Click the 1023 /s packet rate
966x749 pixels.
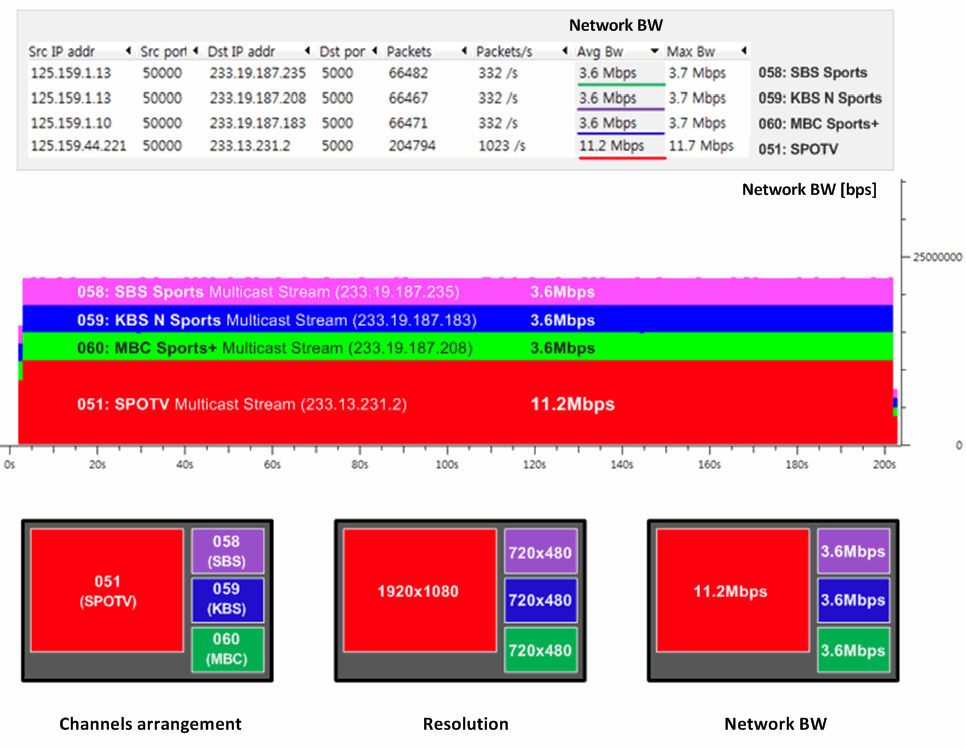click(x=501, y=146)
